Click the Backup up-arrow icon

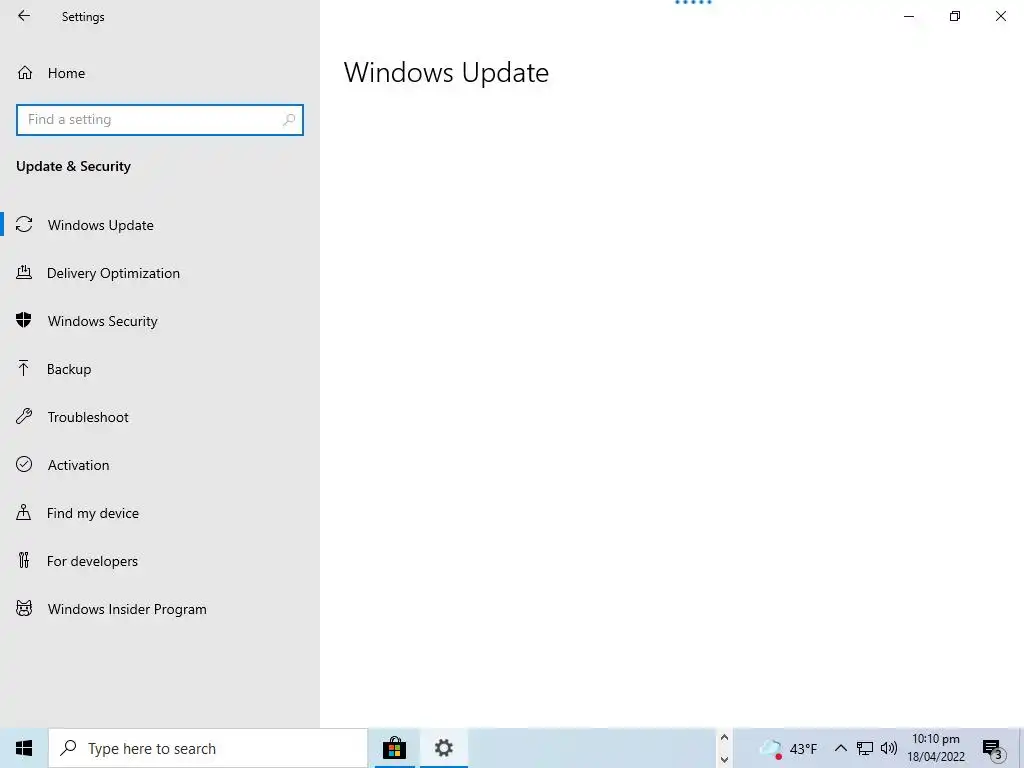tap(24, 368)
